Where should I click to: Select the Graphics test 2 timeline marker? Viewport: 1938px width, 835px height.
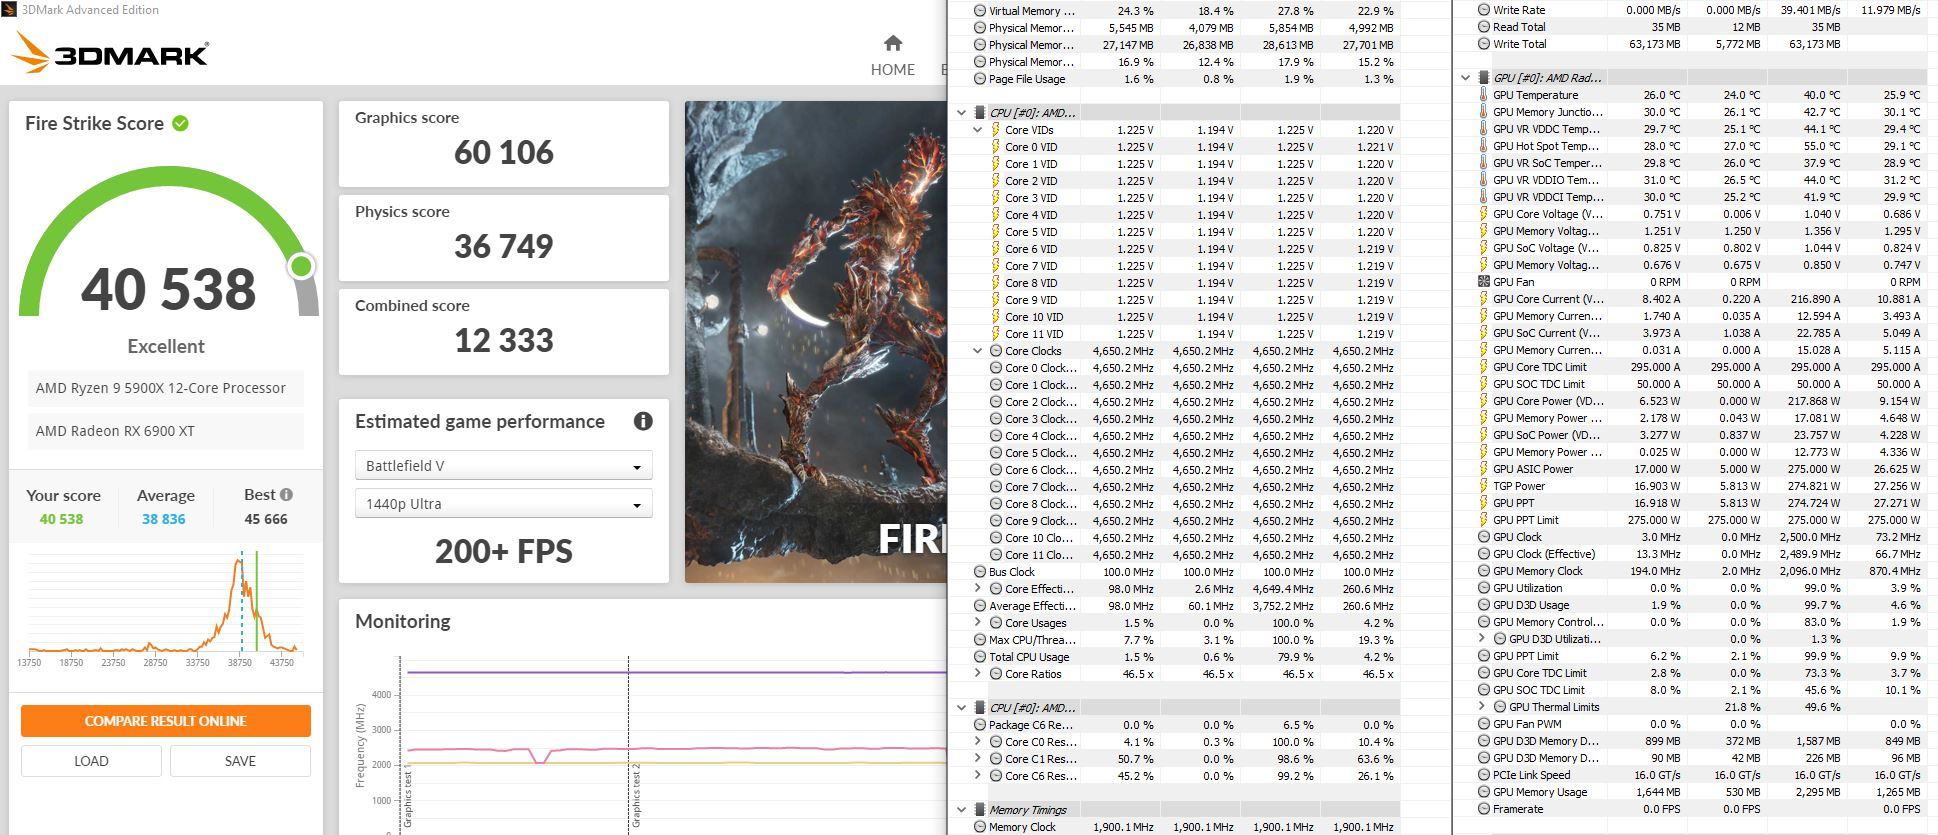(x=634, y=795)
